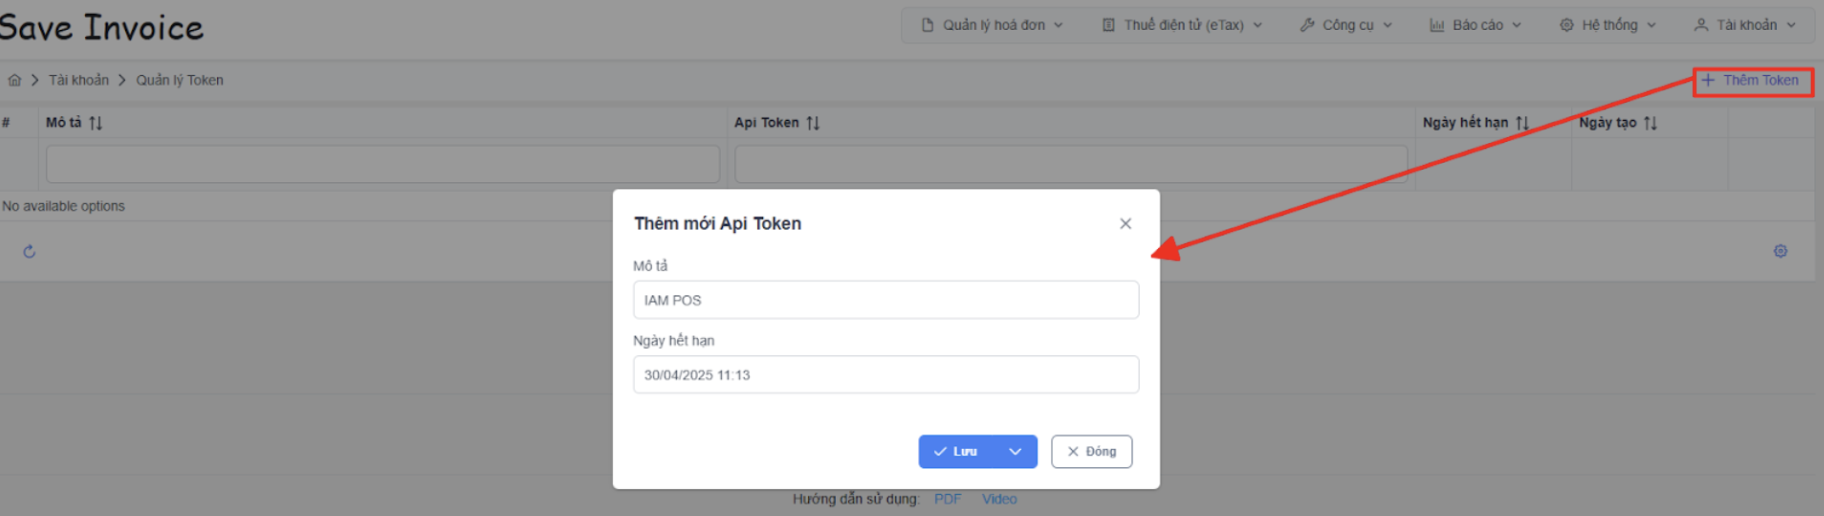This screenshot has height=516, width=1824.
Task: Close the Thêm mới Api Token dialog
Action: (1126, 224)
